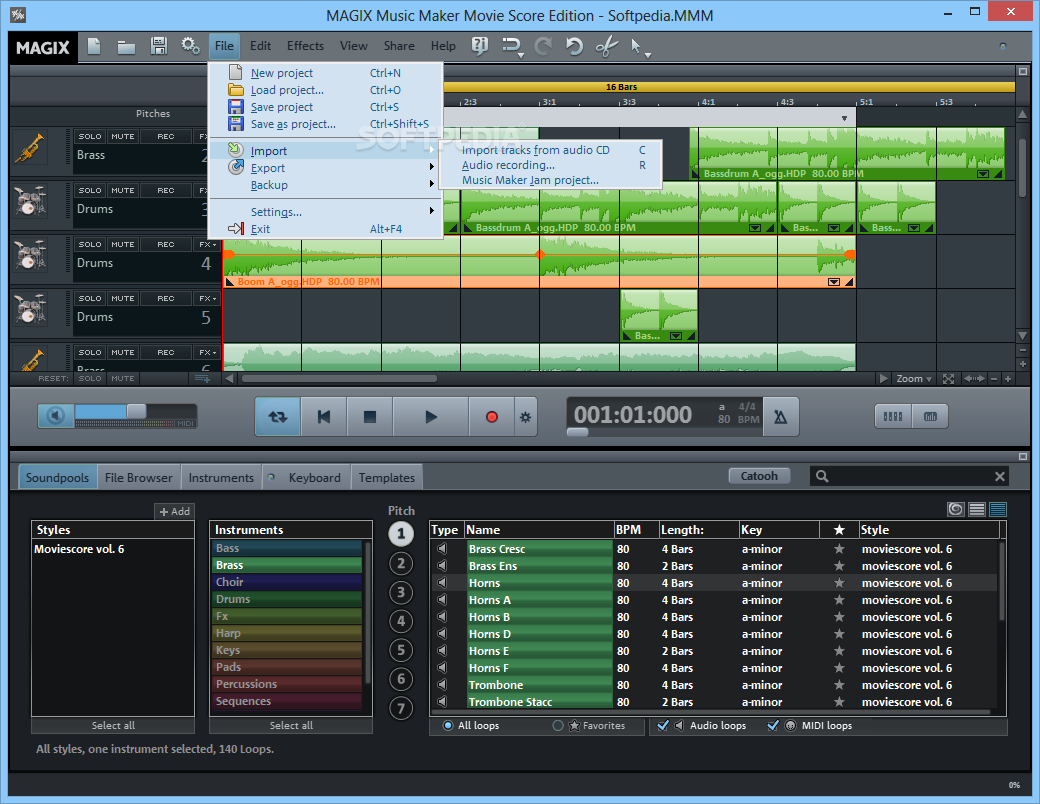Jump to start with the rewind button
Image resolution: width=1040 pixels, height=804 pixels.
coord(324,417)
